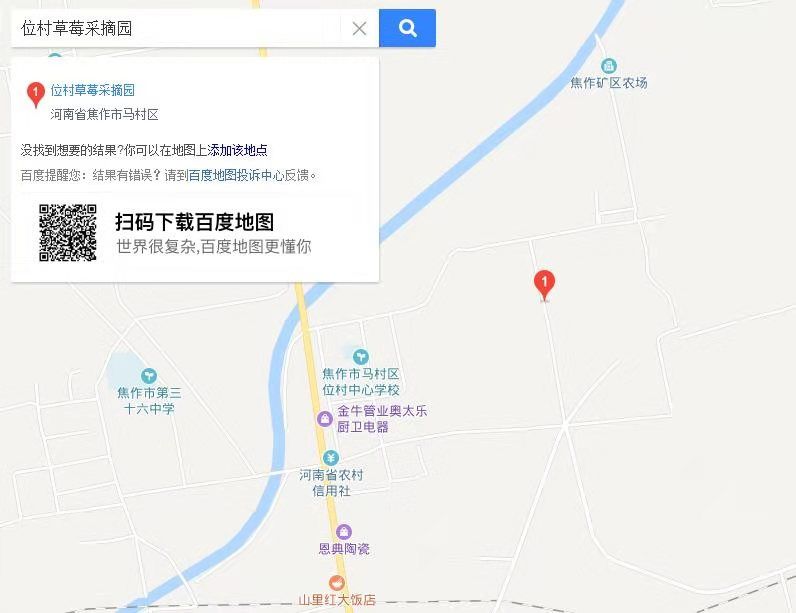Open the 位村草莓采摘园 result link

[x=92, y=90]
